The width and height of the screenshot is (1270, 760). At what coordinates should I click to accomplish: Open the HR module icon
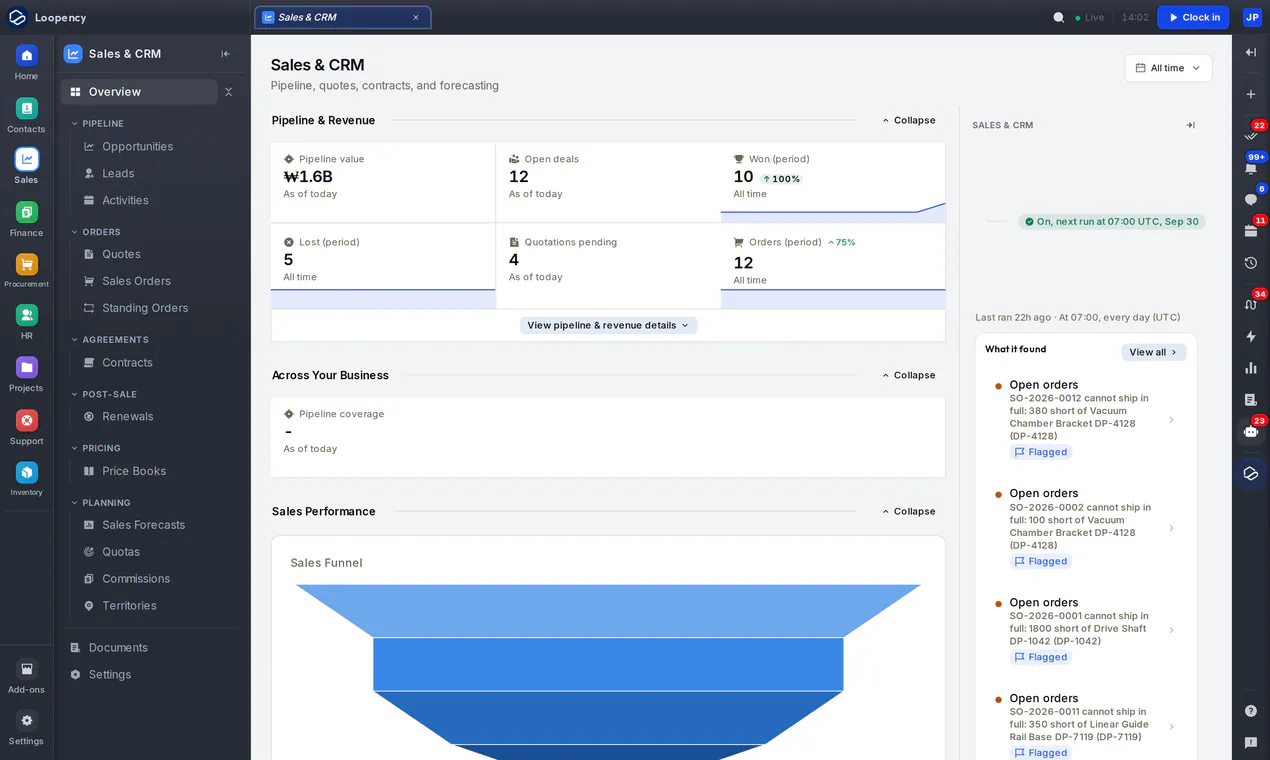[27, 315]
